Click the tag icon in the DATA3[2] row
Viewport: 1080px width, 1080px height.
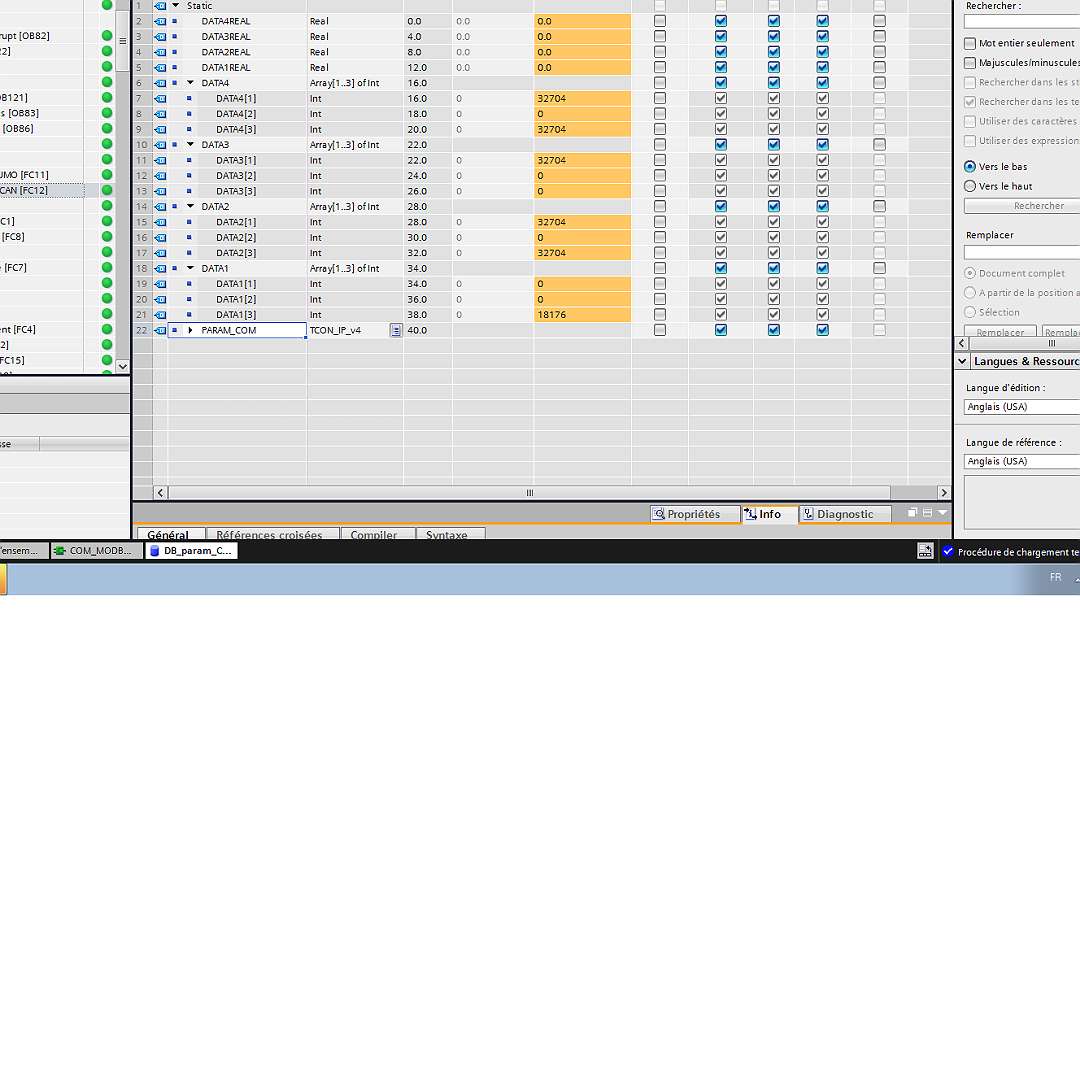tap(160, 176)
